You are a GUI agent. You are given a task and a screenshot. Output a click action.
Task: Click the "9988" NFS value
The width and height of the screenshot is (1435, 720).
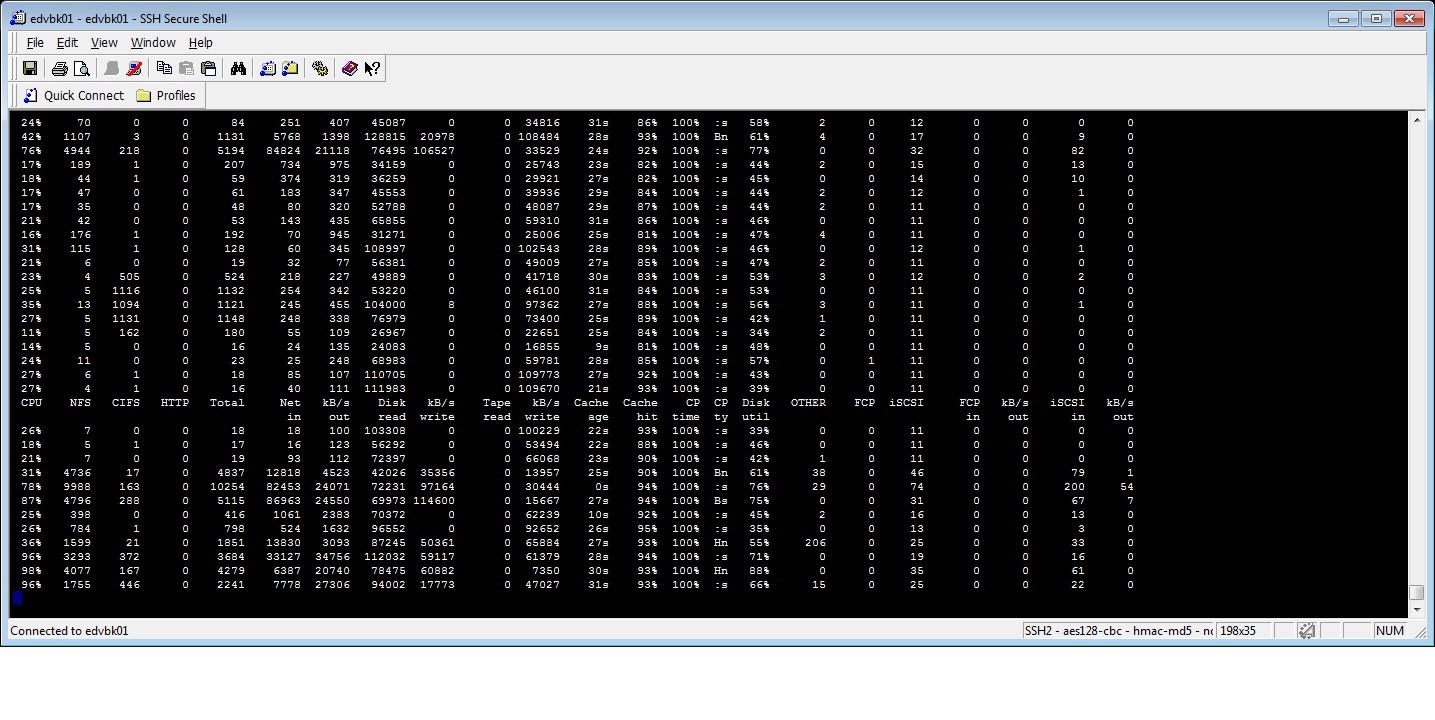(x=77, y=487)
